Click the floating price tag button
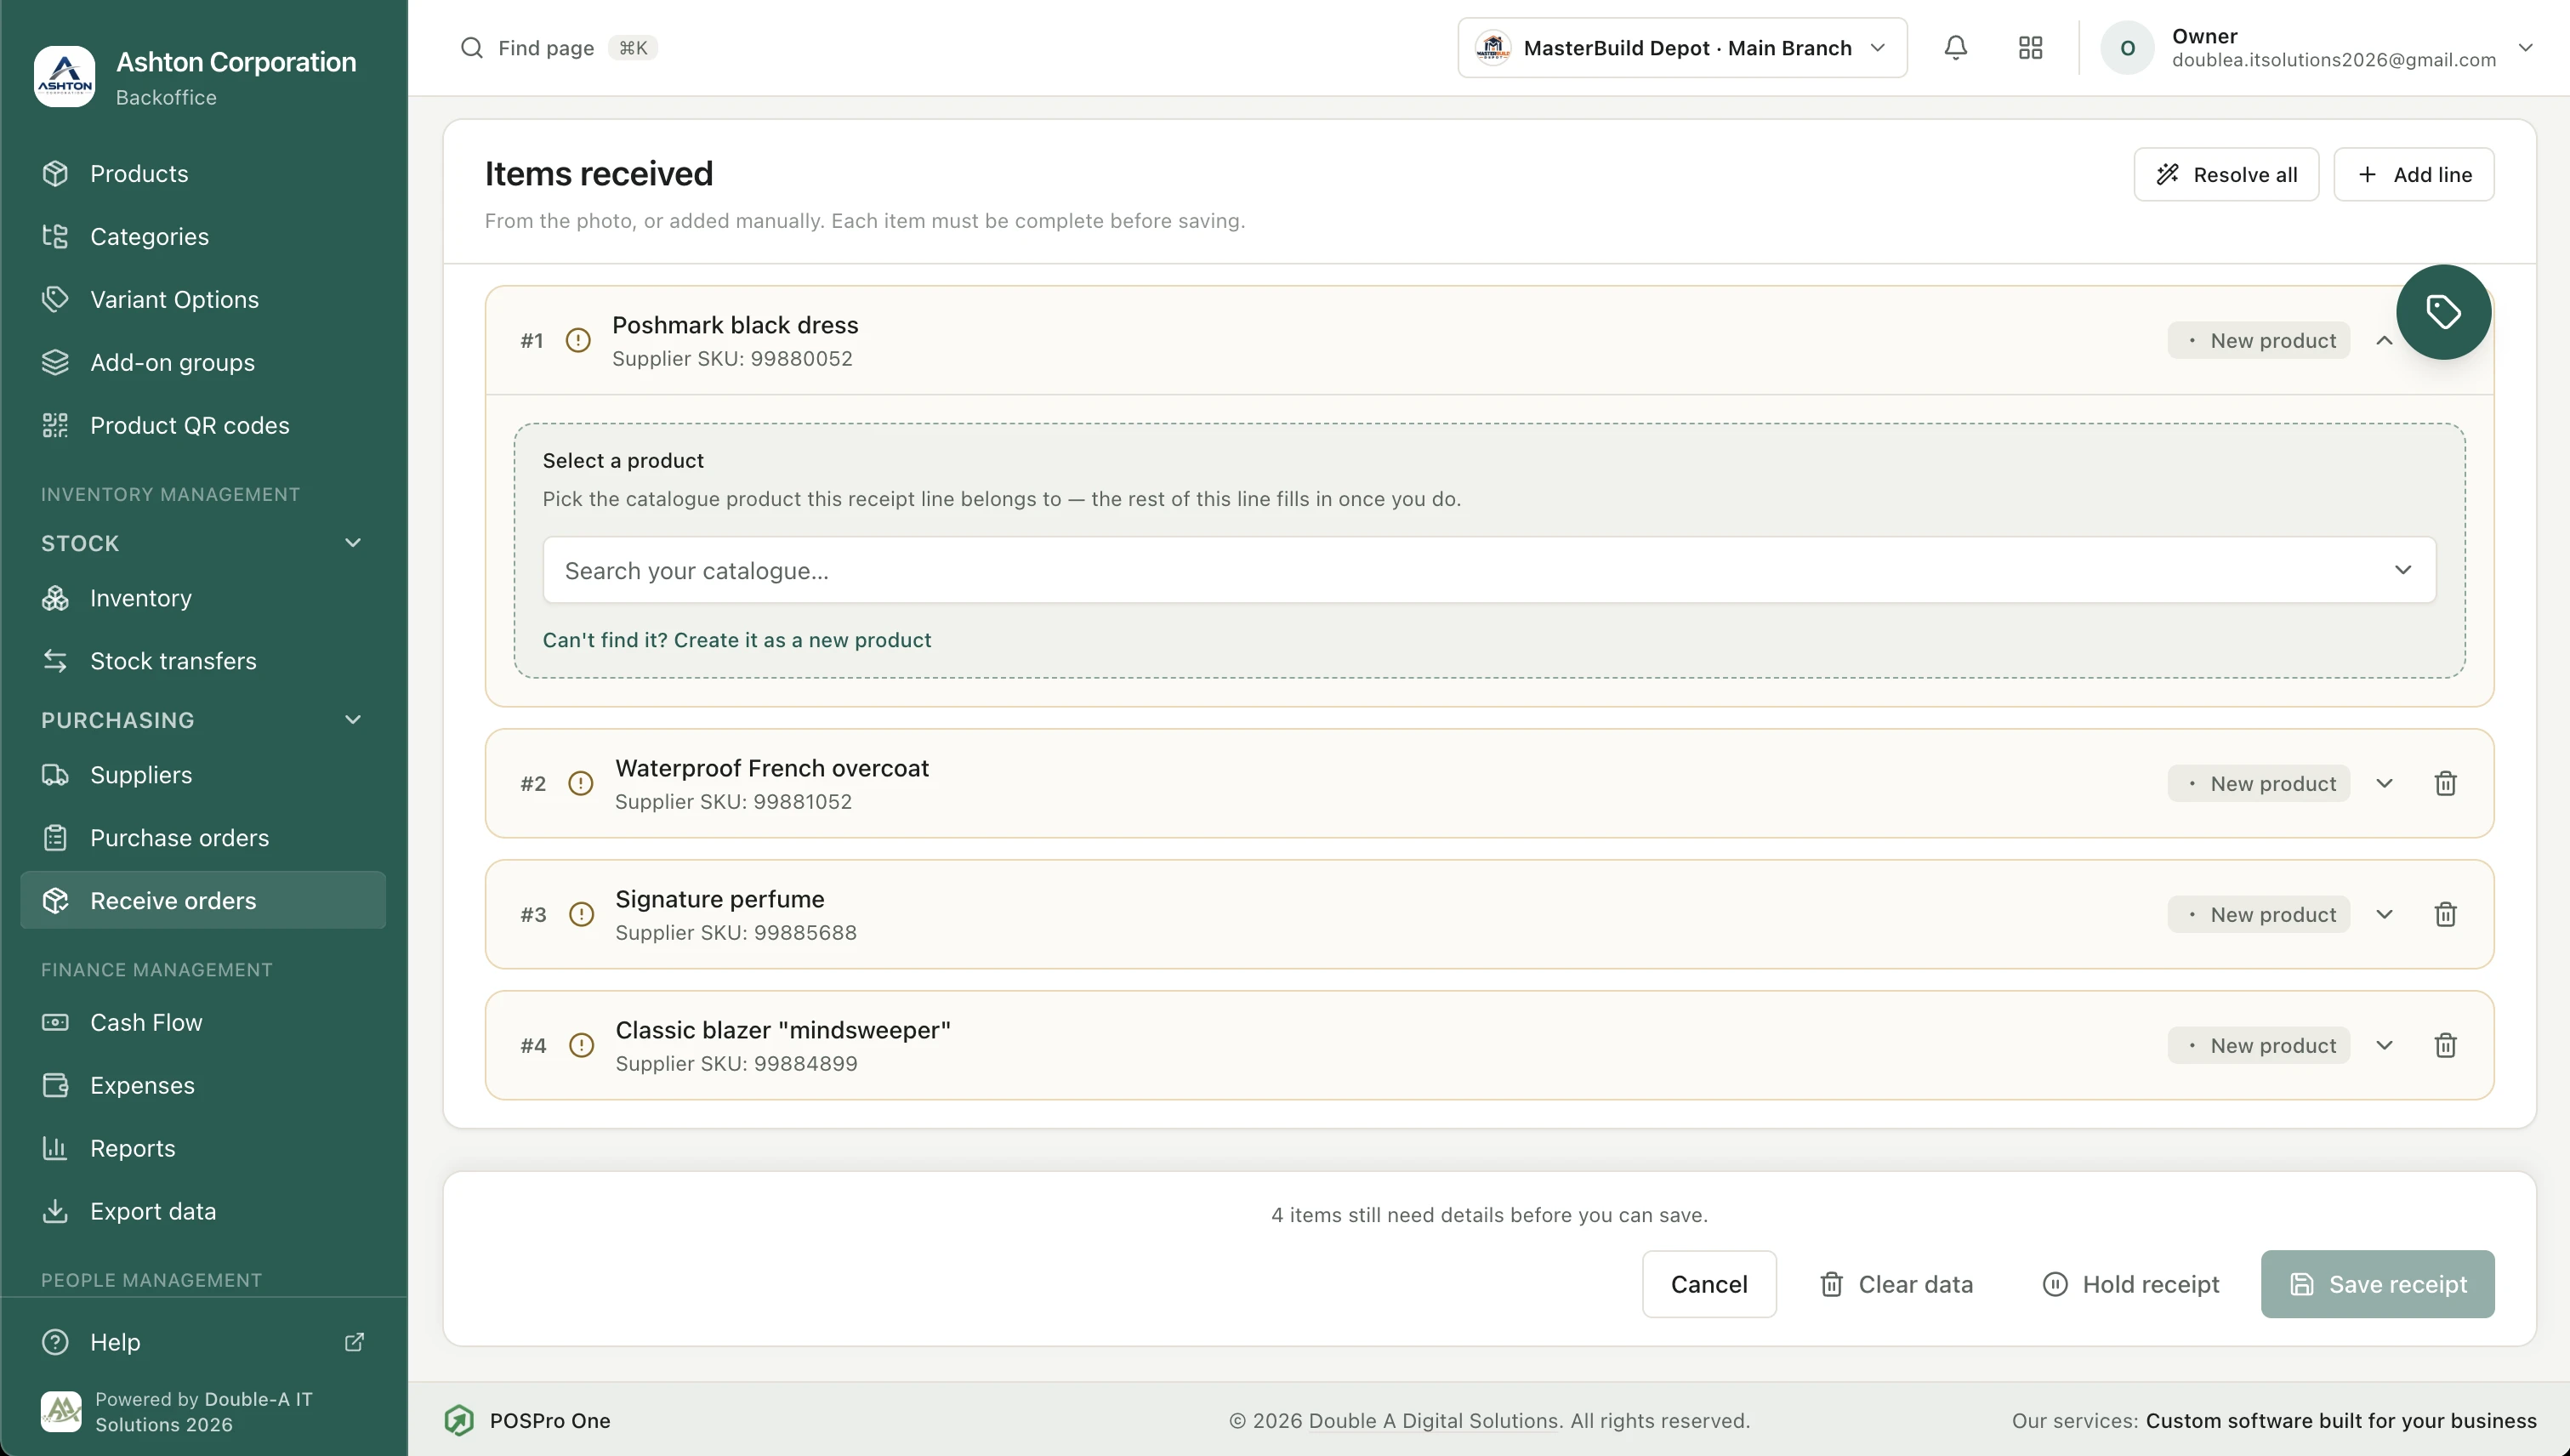The width and height of the screenshot is (2570, 1456). click(2443, 312)
